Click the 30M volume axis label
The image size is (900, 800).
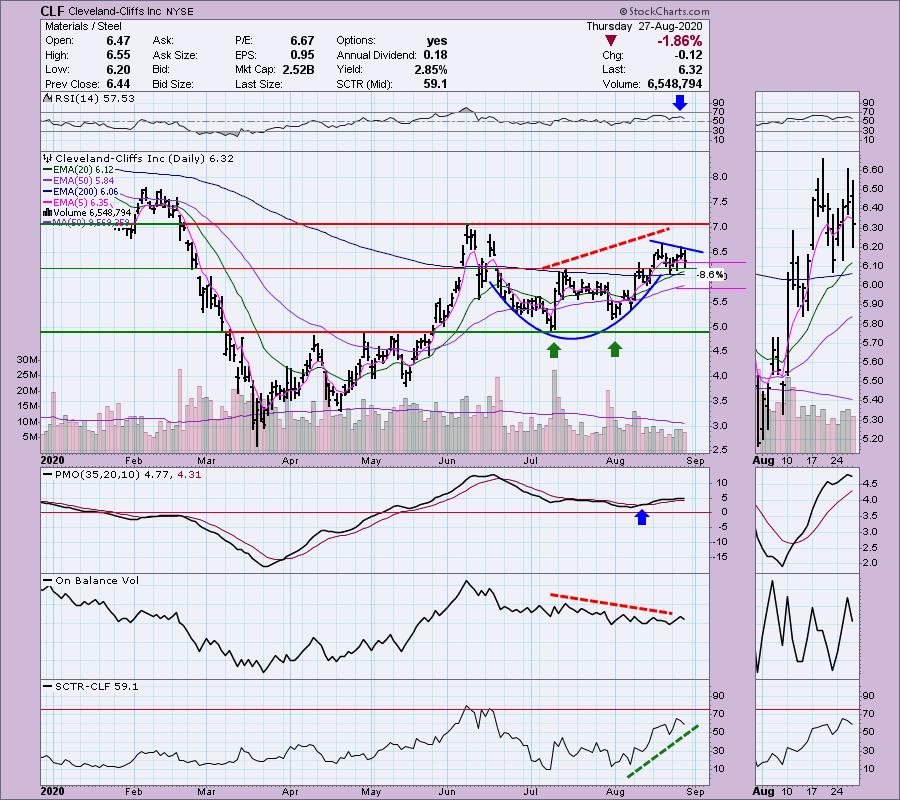(x=27, y=360)
